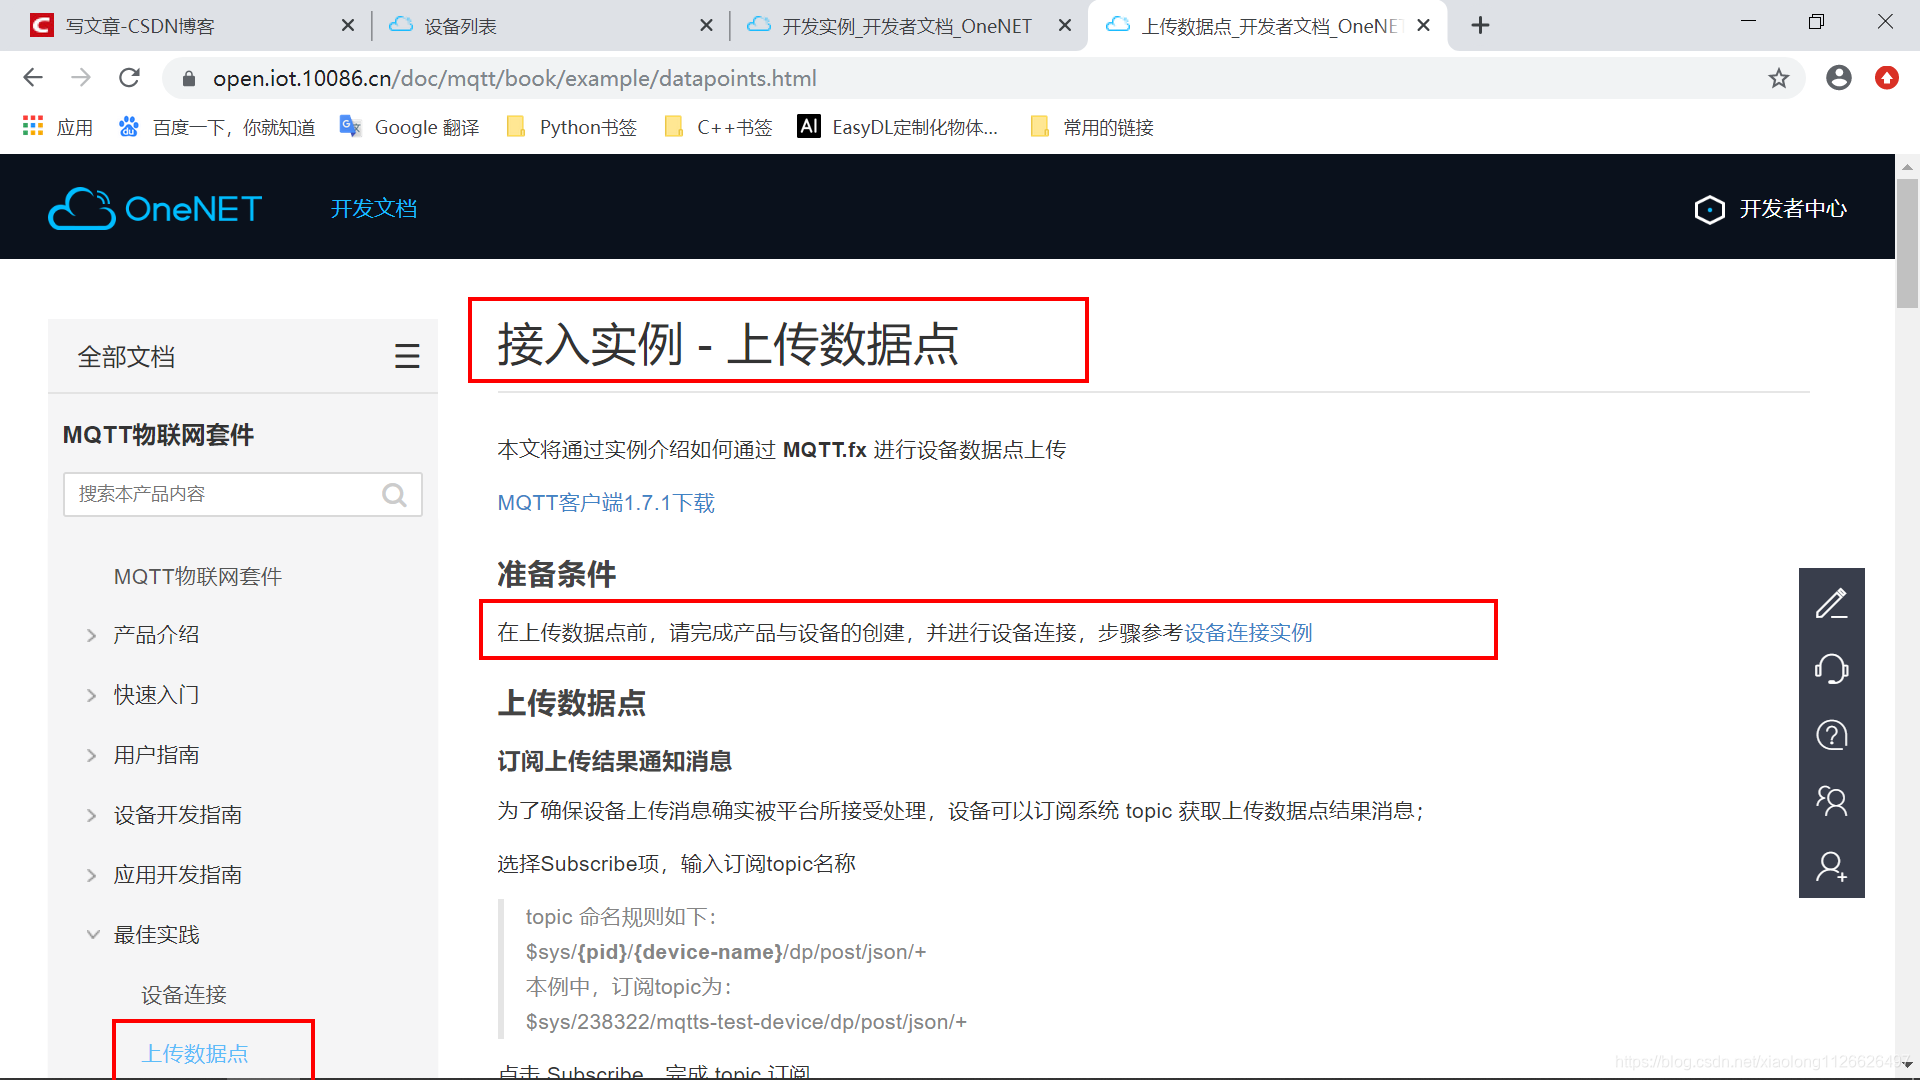
Task: Click the sidebar search input field
Action: (x=236, y=495)
